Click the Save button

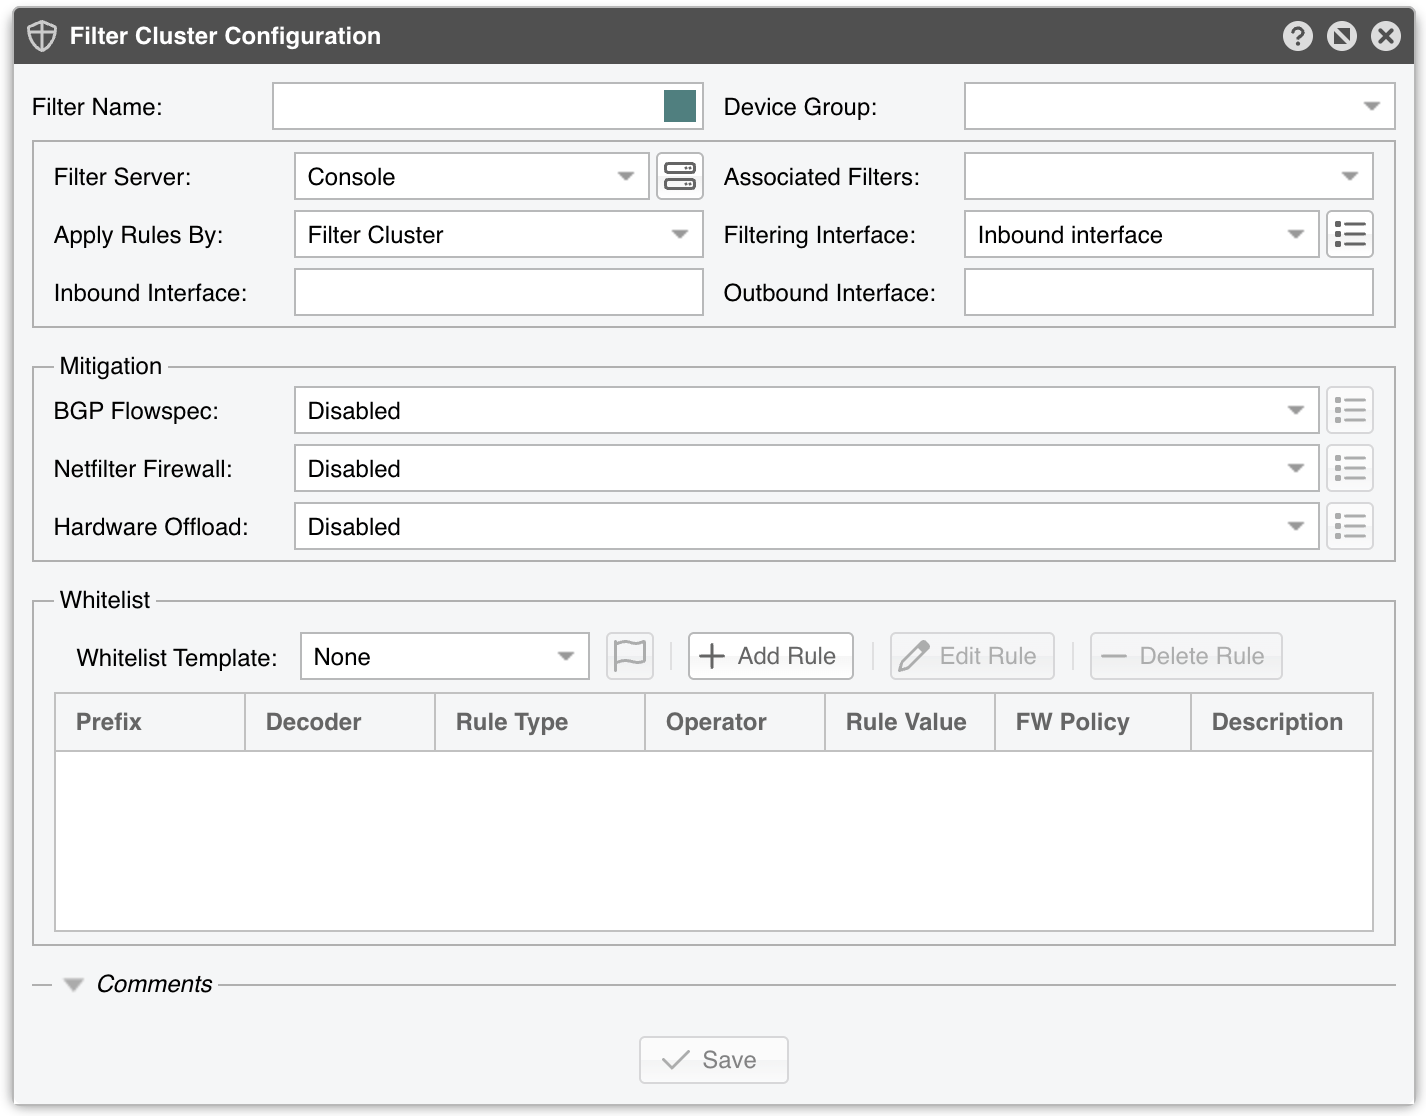(x=714, y=1060)
